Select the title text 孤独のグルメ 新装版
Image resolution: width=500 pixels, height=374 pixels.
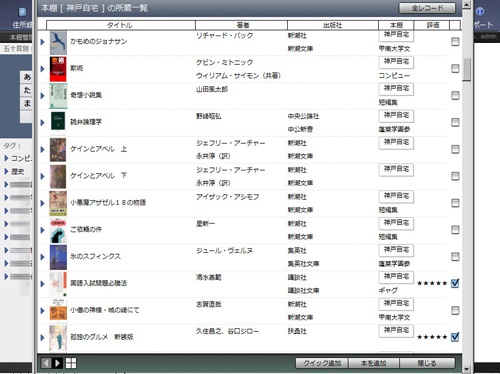pos(102,337)
